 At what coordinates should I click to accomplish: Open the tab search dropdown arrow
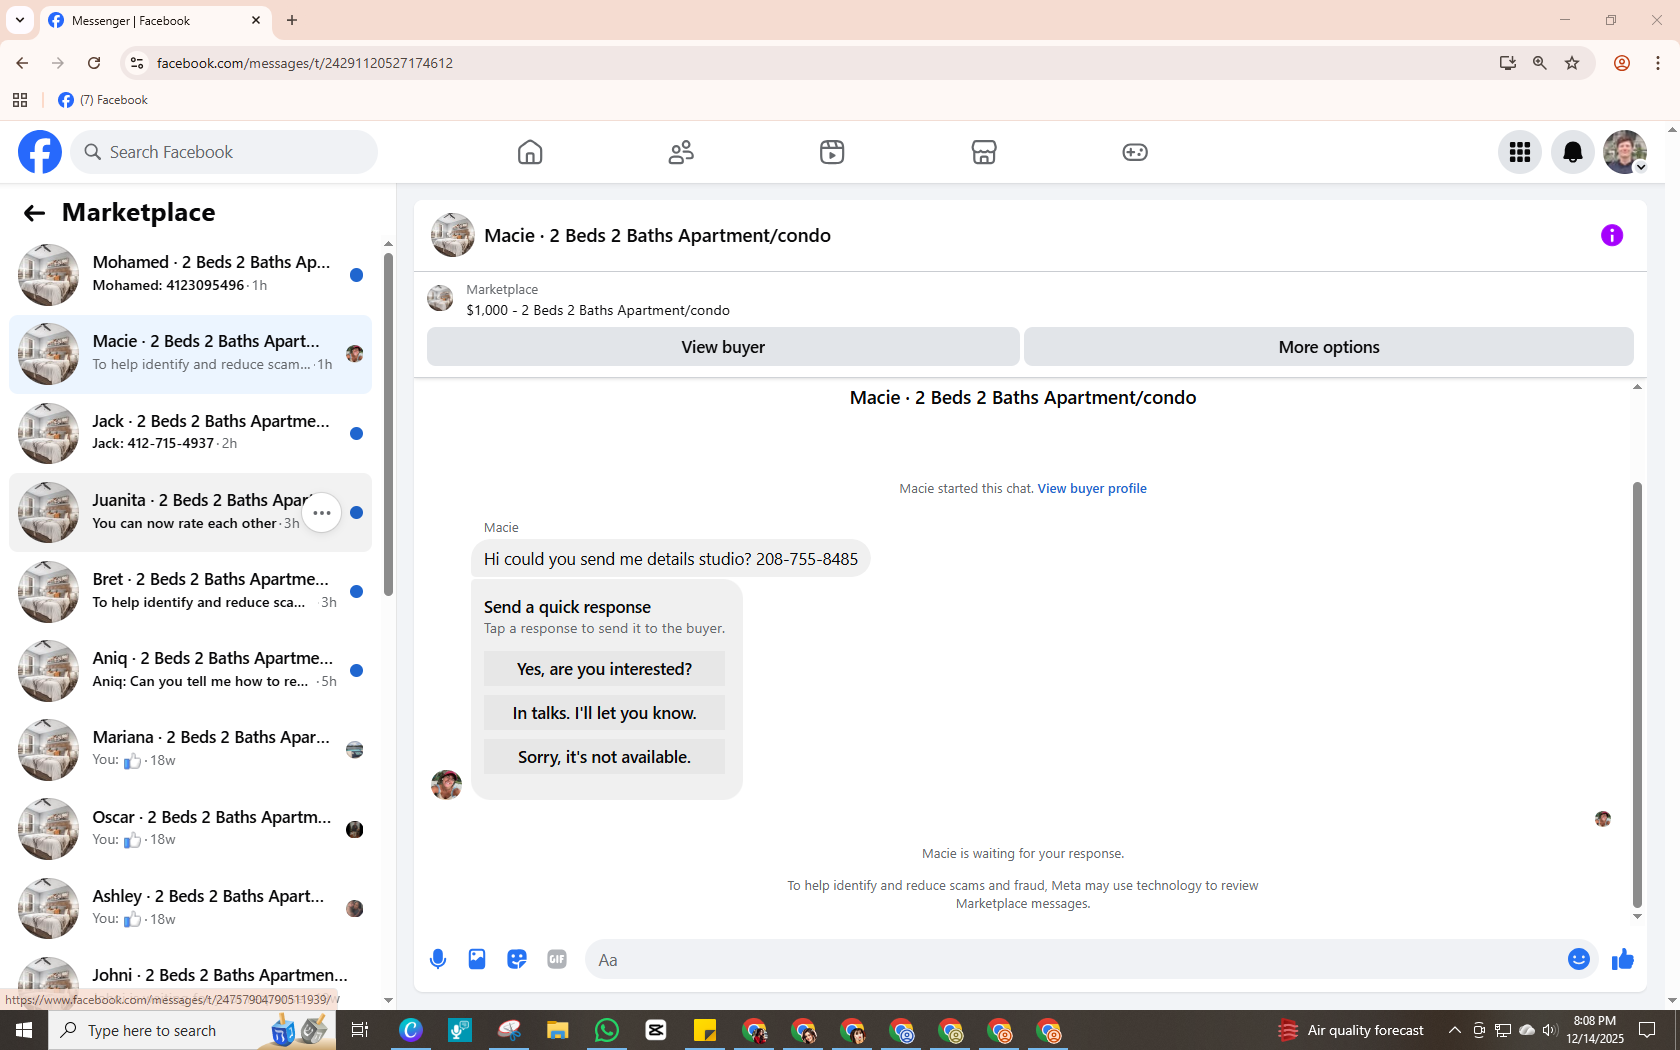20,20
